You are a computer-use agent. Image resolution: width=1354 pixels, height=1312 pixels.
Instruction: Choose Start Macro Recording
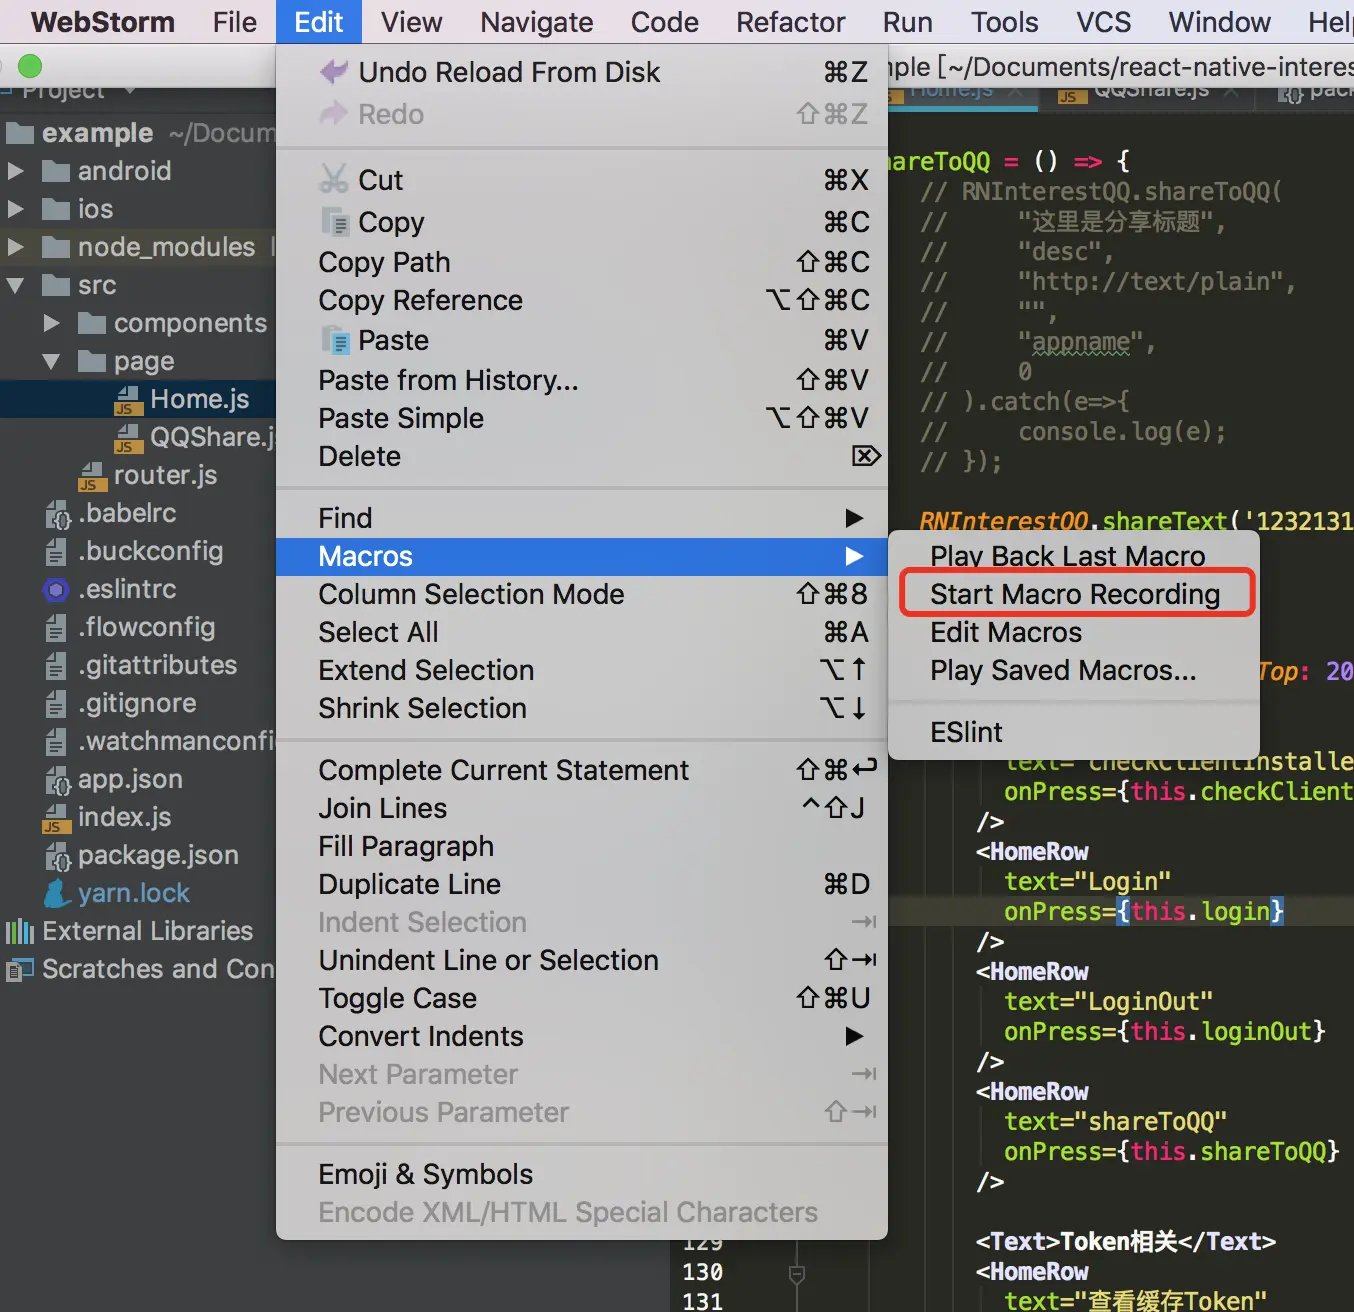[1075, 594]
